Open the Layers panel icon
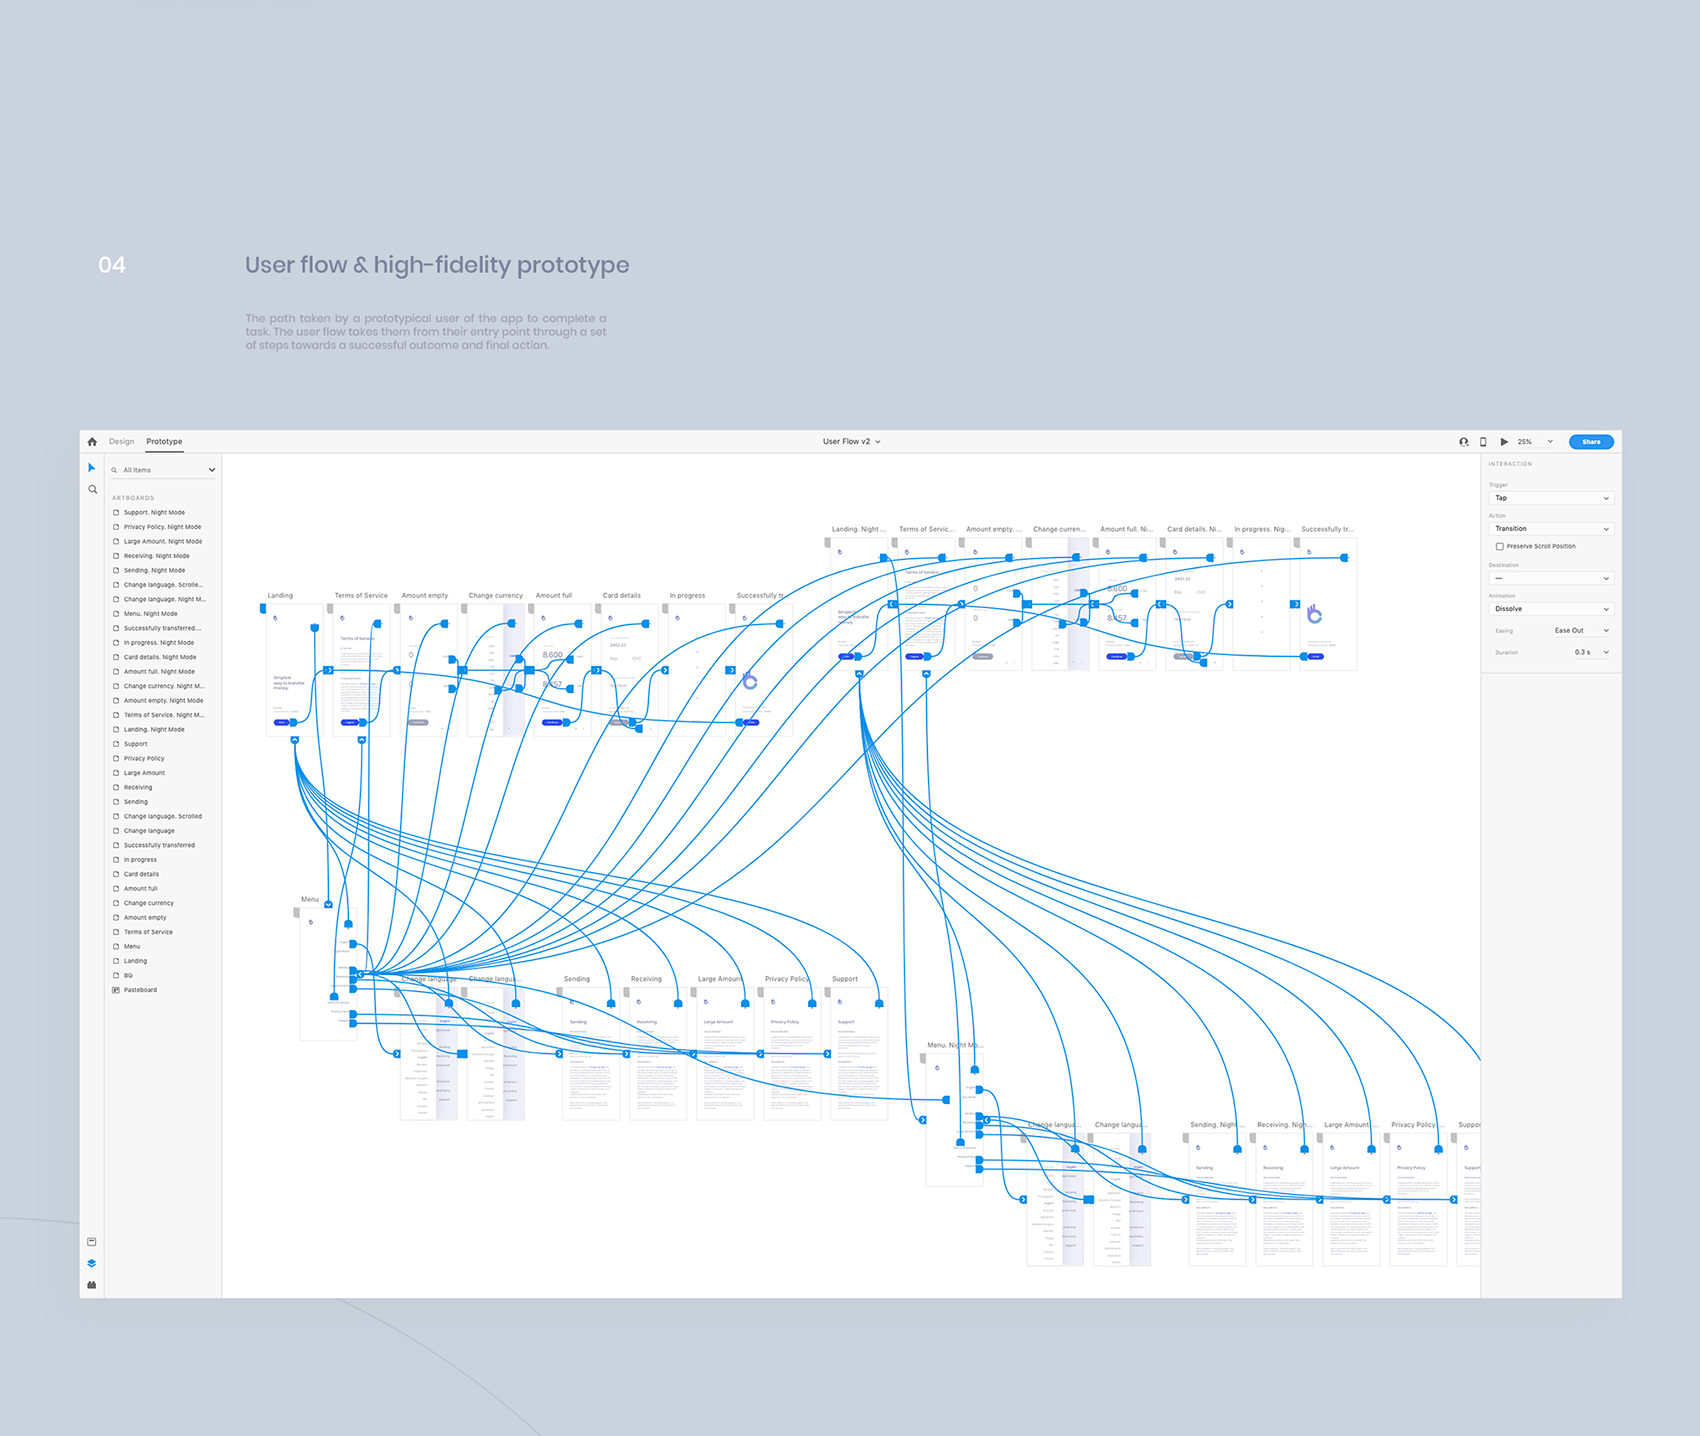Viewport: 1700px width, 1436px height. tap(92, 1264)
